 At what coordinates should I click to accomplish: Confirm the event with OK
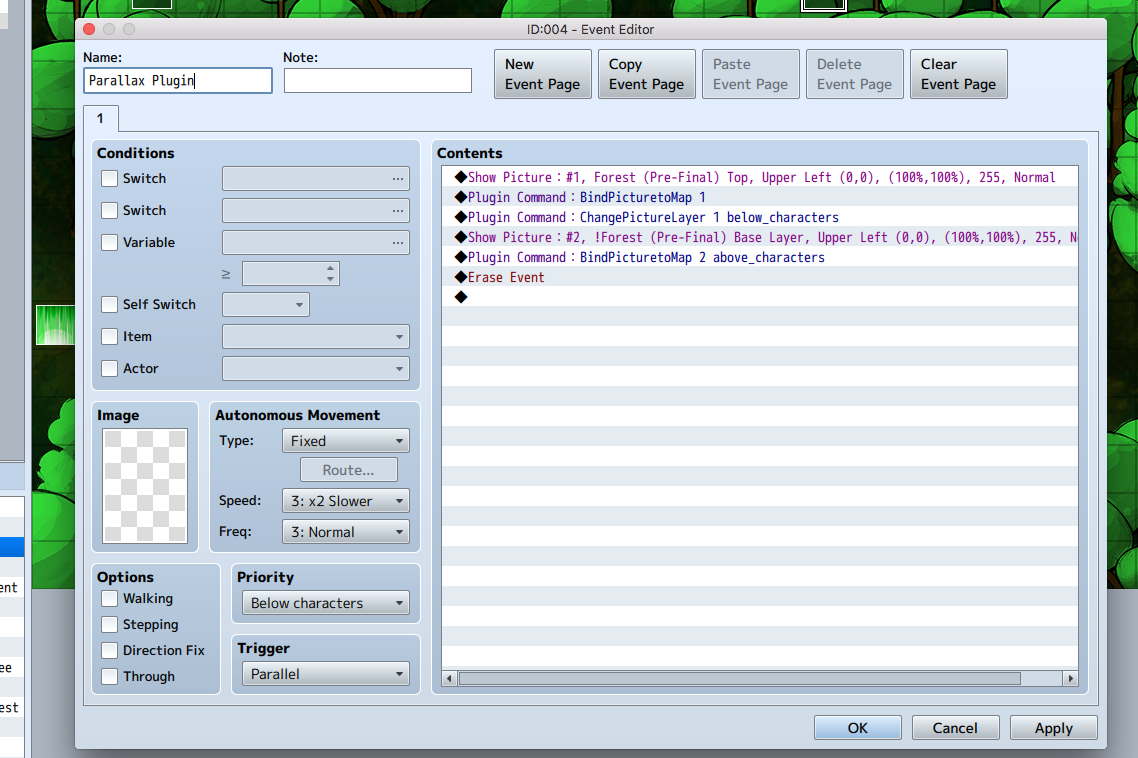(x=858, y=728)
